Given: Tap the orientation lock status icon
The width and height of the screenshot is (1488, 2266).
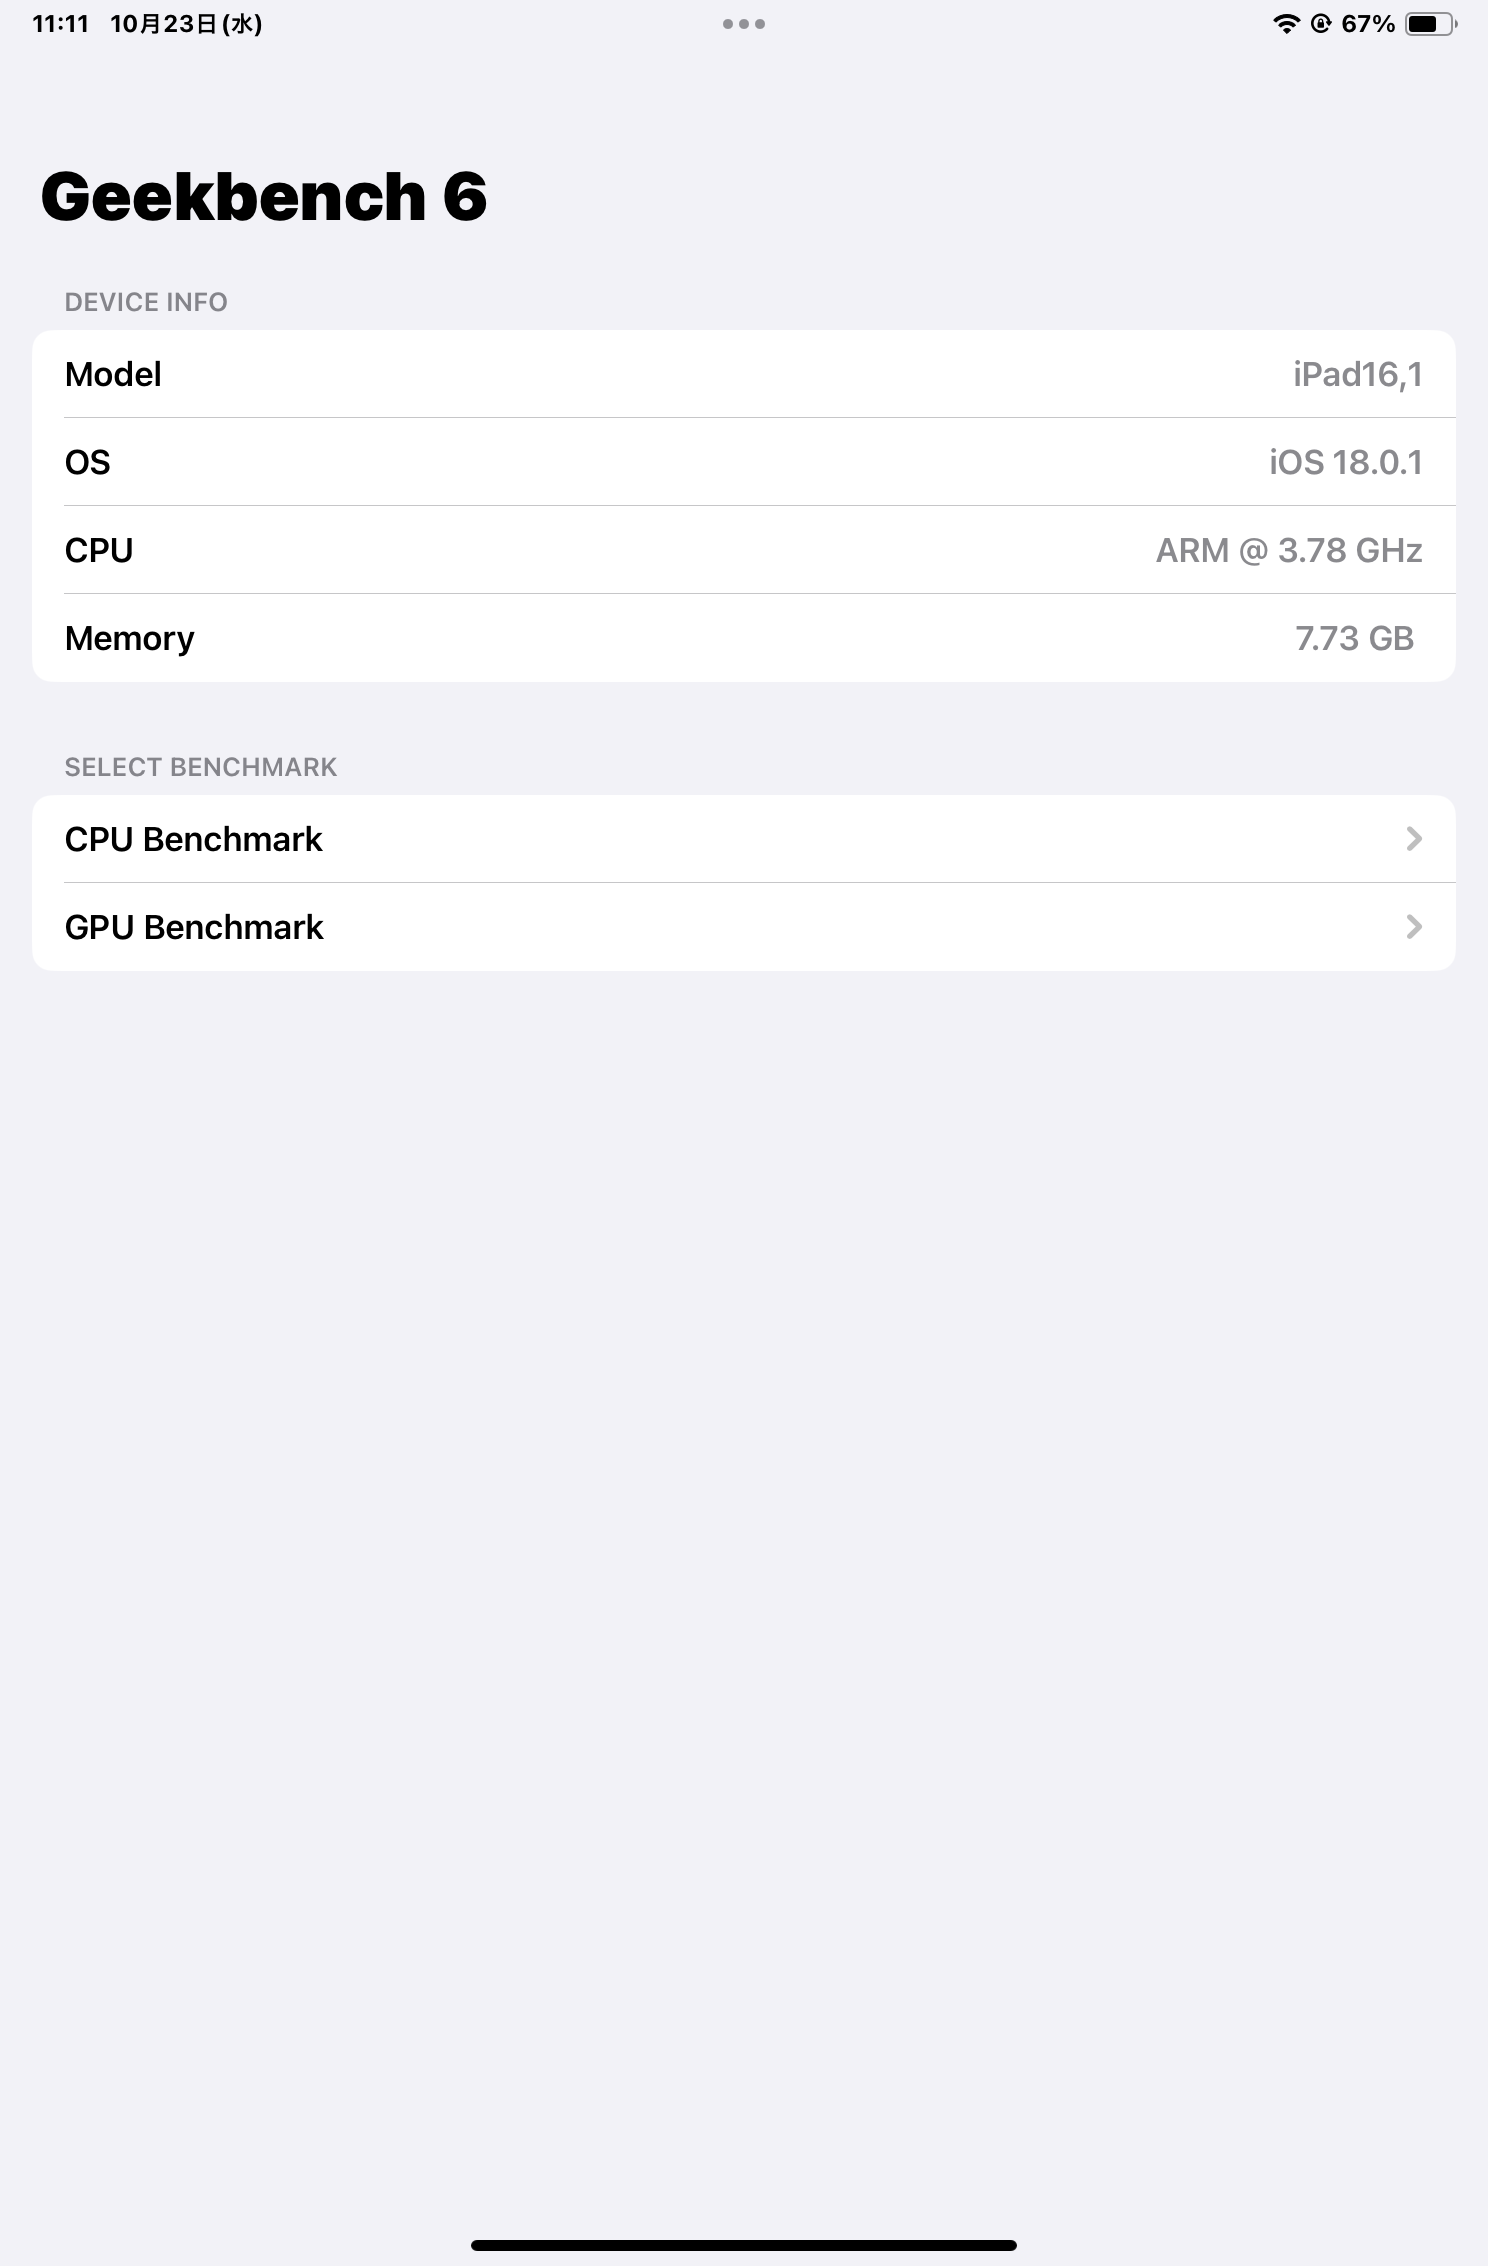Looking at the screenshot, I should coord(1321,24).
